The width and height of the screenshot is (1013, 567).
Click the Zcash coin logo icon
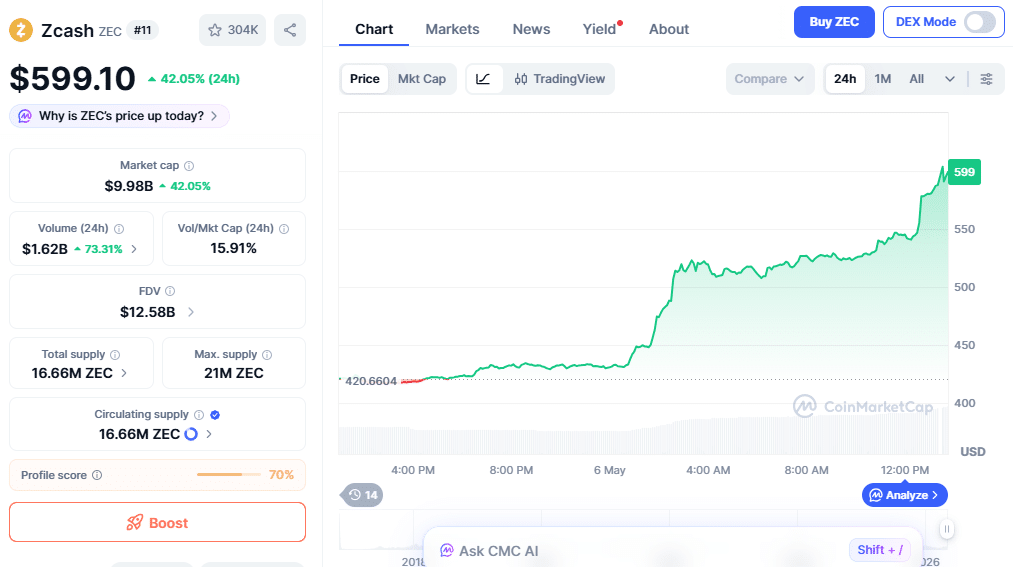click(x=21, y=30)
